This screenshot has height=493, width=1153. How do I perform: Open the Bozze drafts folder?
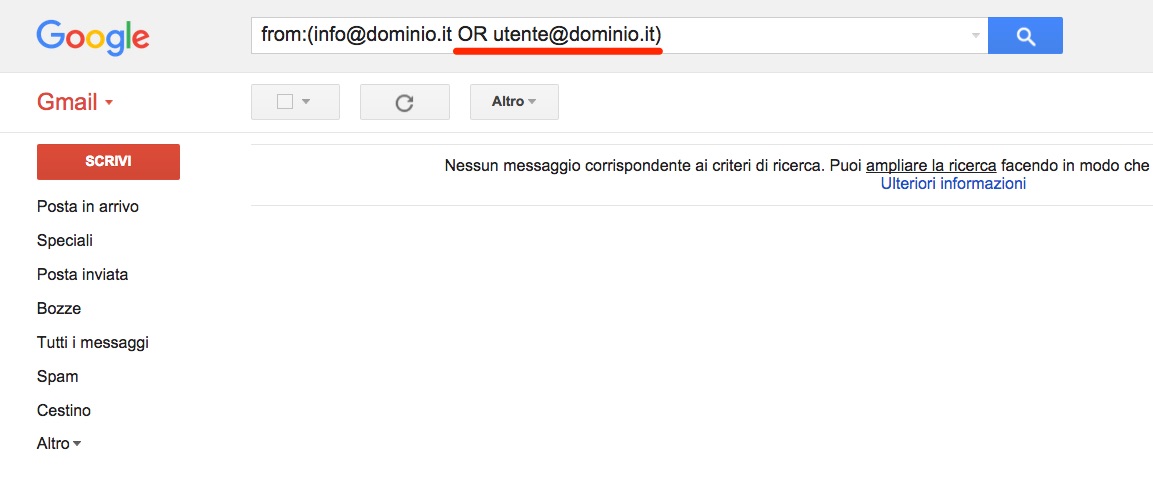(59, 308)
